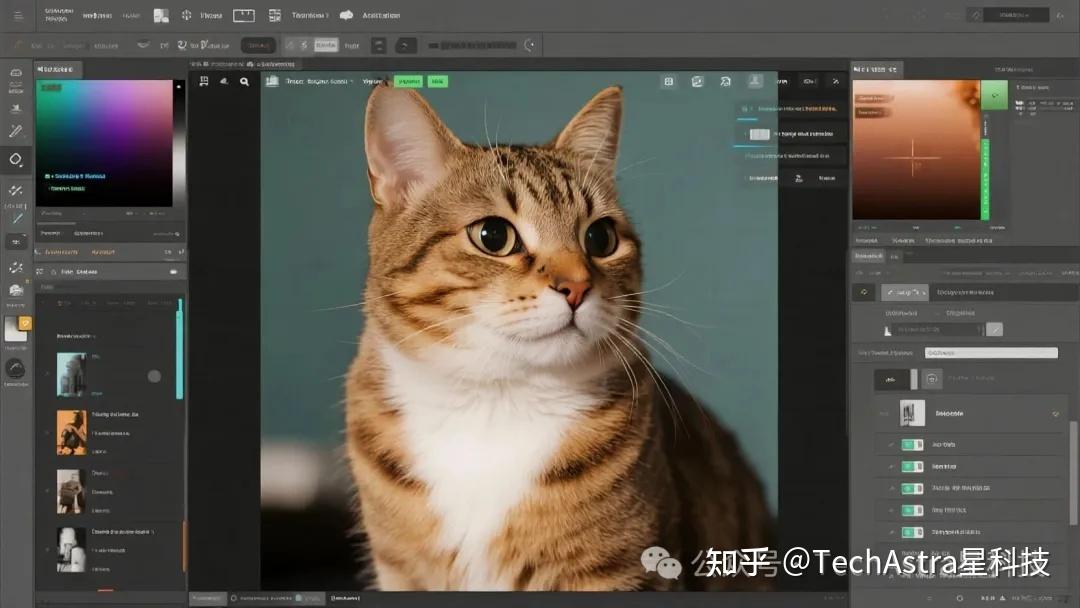Select the blue diagonal brush tool

pyautogui.click(x=16, y=218)
